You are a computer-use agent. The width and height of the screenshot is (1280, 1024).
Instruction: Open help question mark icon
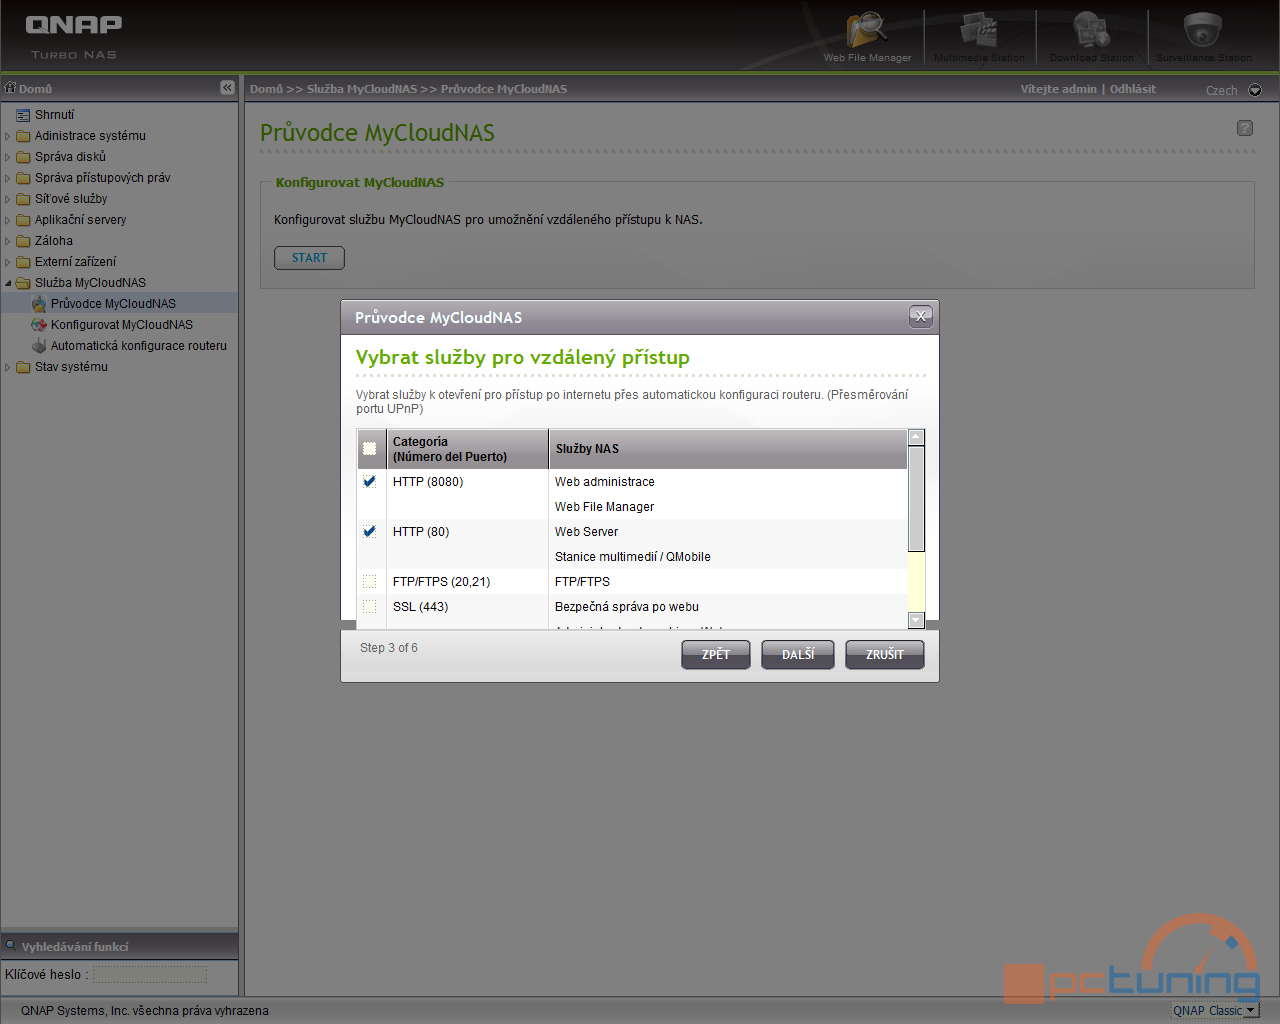tap(1245, 128)
